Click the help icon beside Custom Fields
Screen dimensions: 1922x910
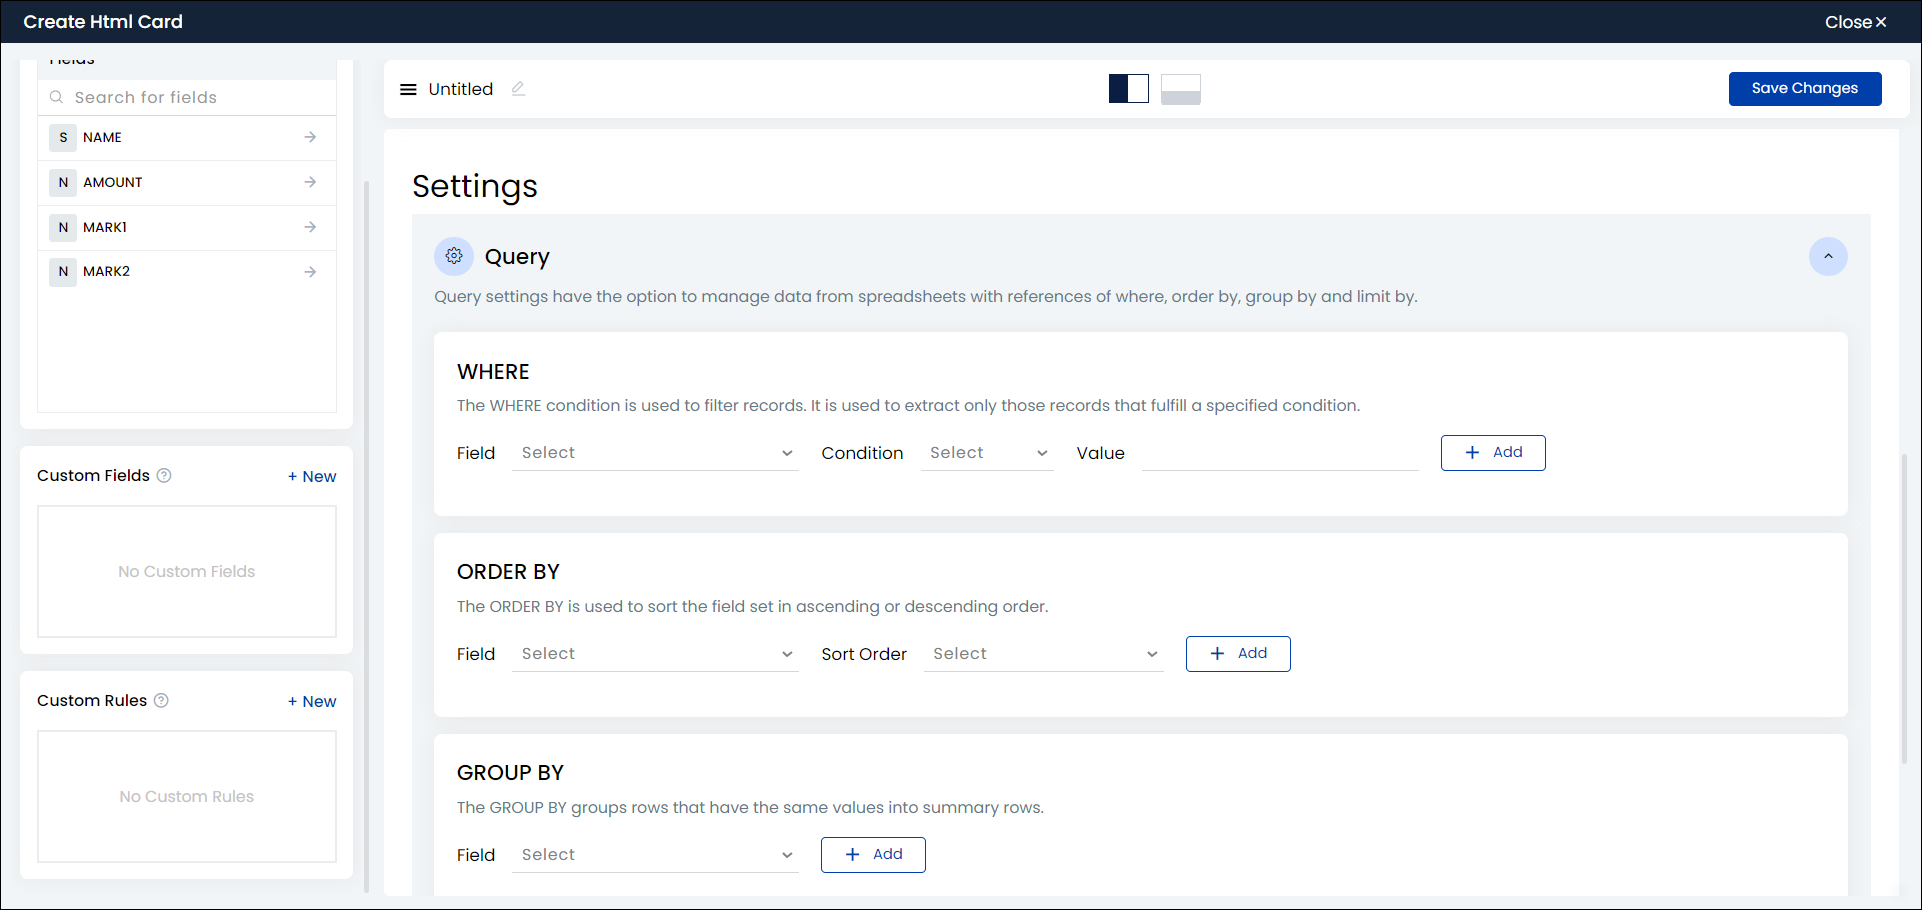(x=164, y=476)
